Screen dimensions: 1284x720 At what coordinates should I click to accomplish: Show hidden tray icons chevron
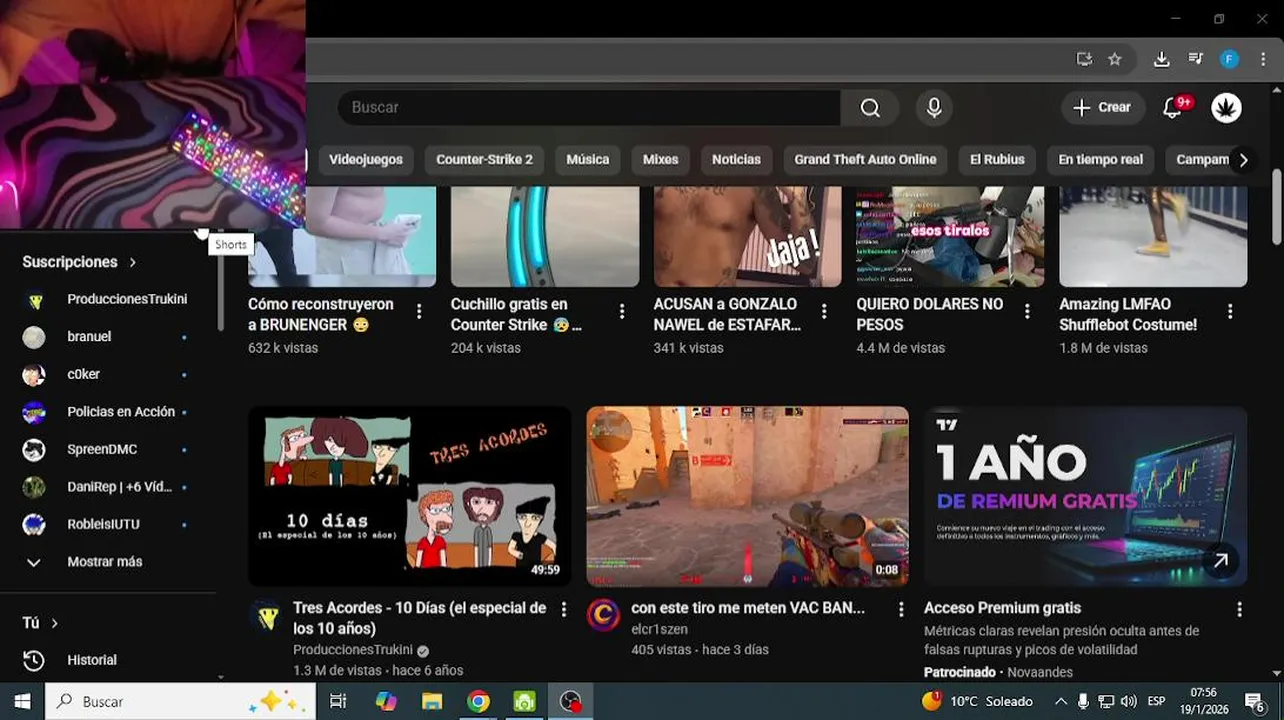coord(1060,702)
